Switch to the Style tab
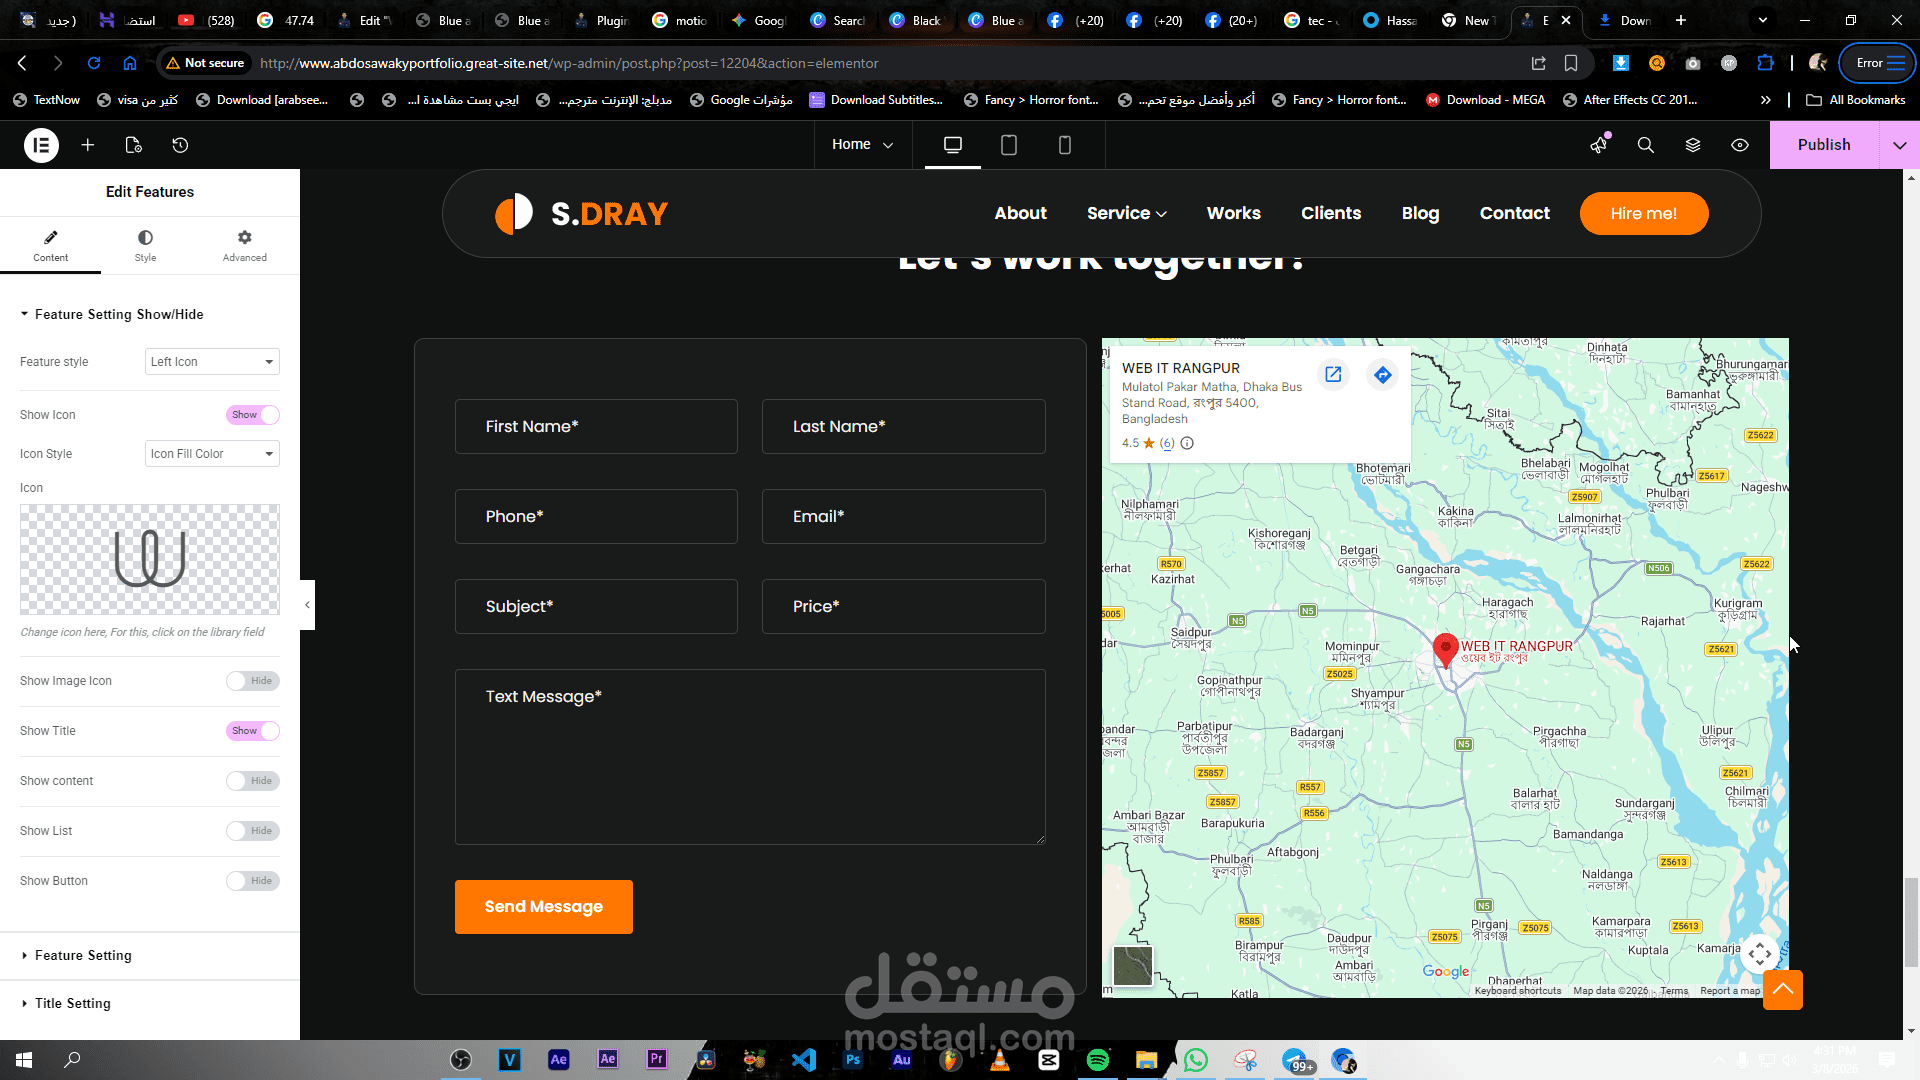Screen dimensions: 1920x1080 [x=145, y=245]
